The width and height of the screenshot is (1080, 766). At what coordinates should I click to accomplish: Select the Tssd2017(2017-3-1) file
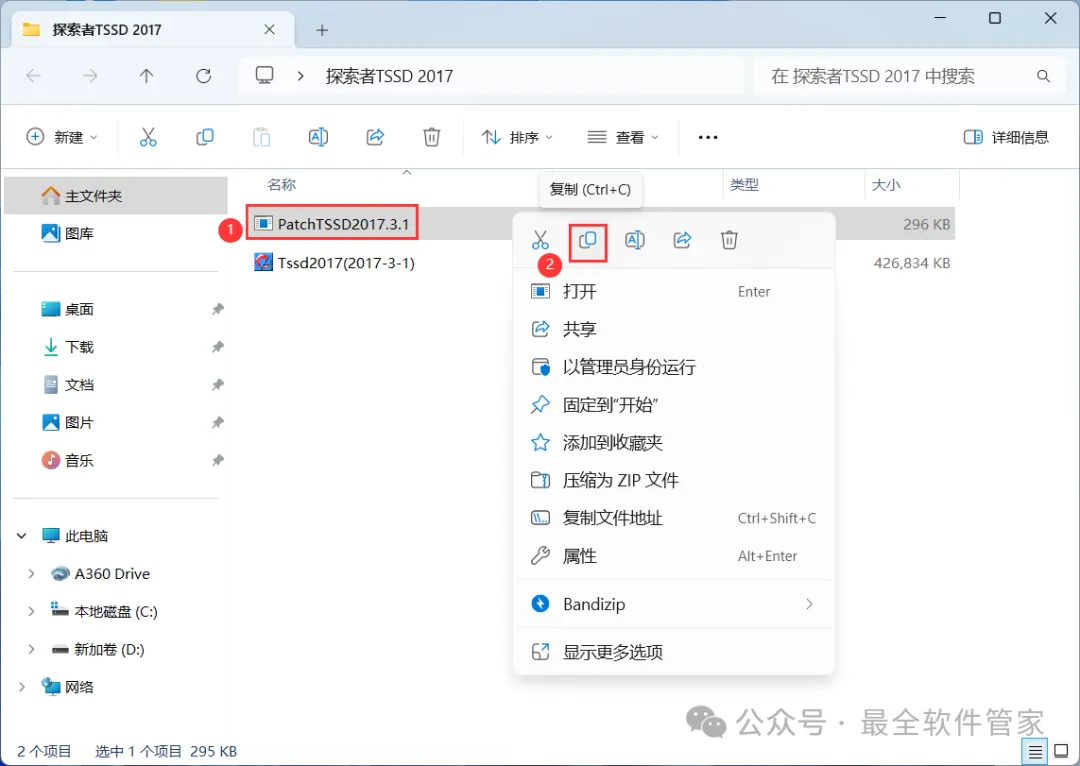coord(334,262)
